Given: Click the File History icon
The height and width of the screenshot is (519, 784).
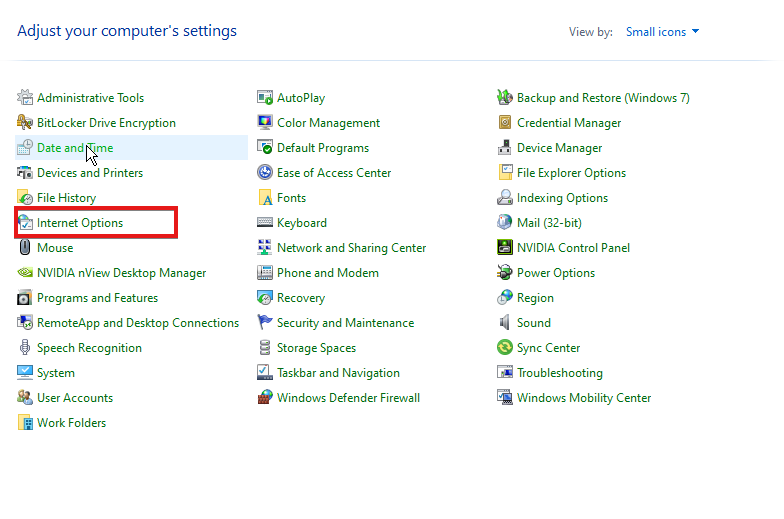Looking at the screenshot, I should [x=24, y=198].
